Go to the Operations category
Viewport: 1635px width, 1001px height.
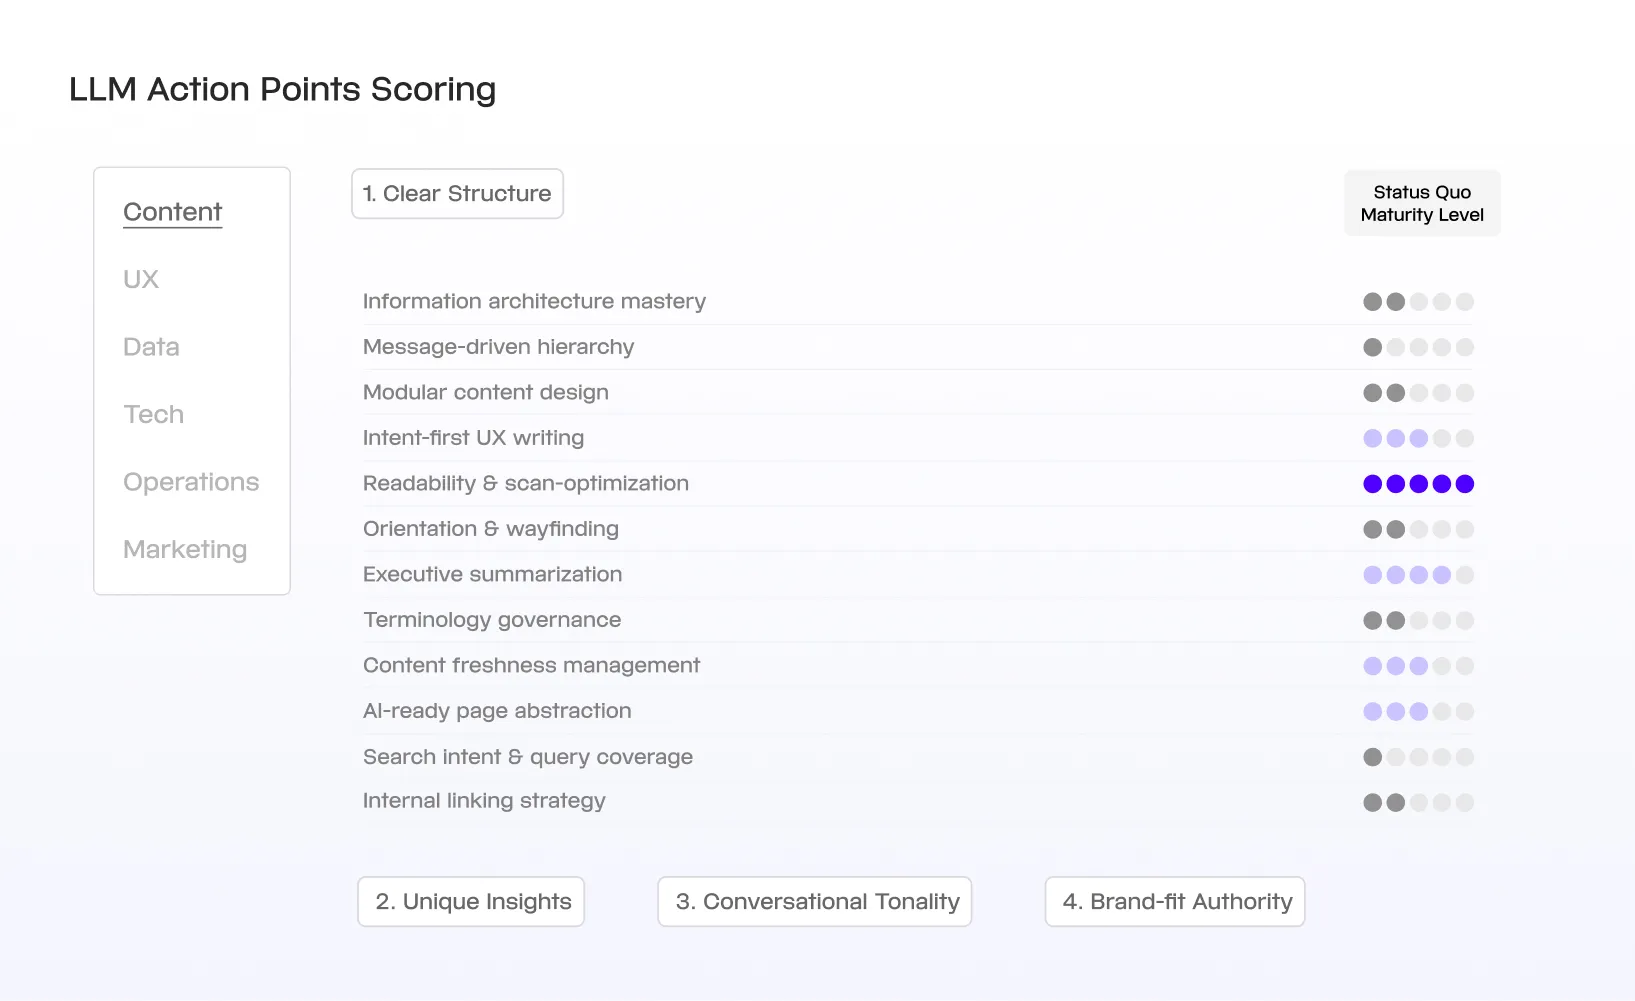coord(191,482)
